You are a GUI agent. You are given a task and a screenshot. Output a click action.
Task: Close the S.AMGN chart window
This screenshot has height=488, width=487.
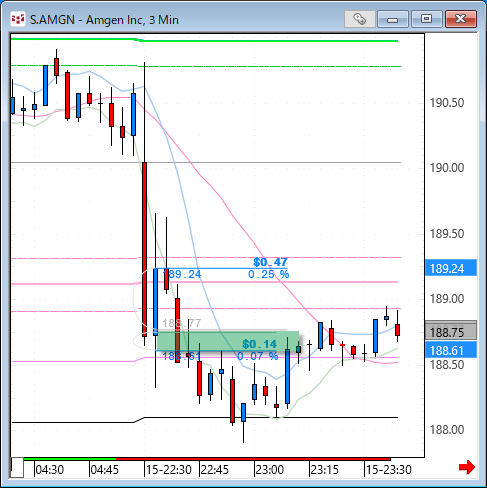click(x=461, y=19)
